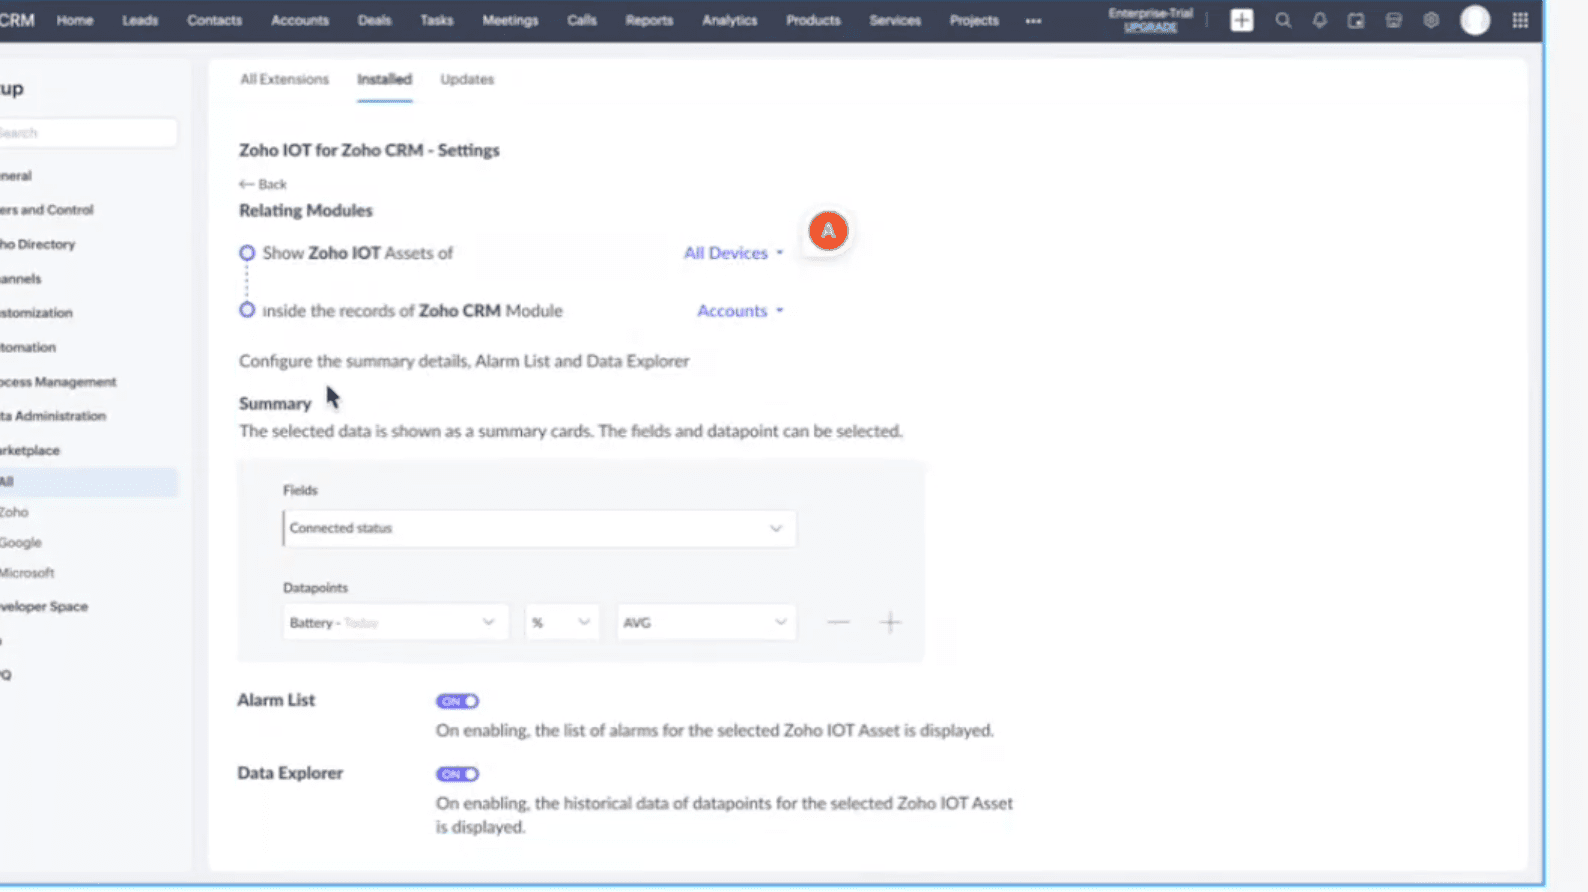This screenshot has width=1588, height=892.
Task: Click the Summary heading
Action: pos(275,403)
